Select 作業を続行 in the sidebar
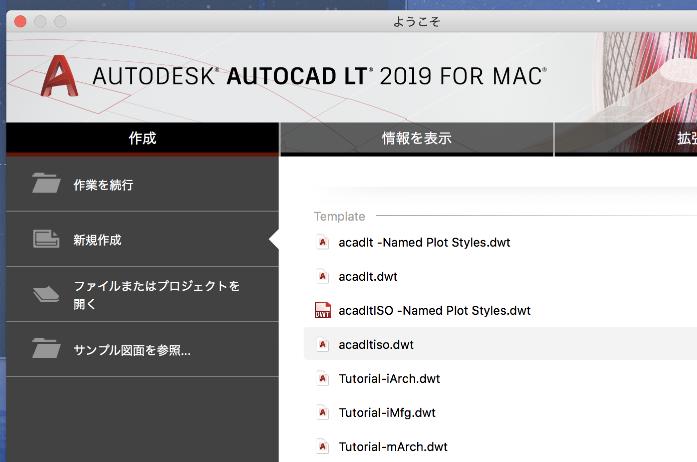 click(x=142, y=184)
